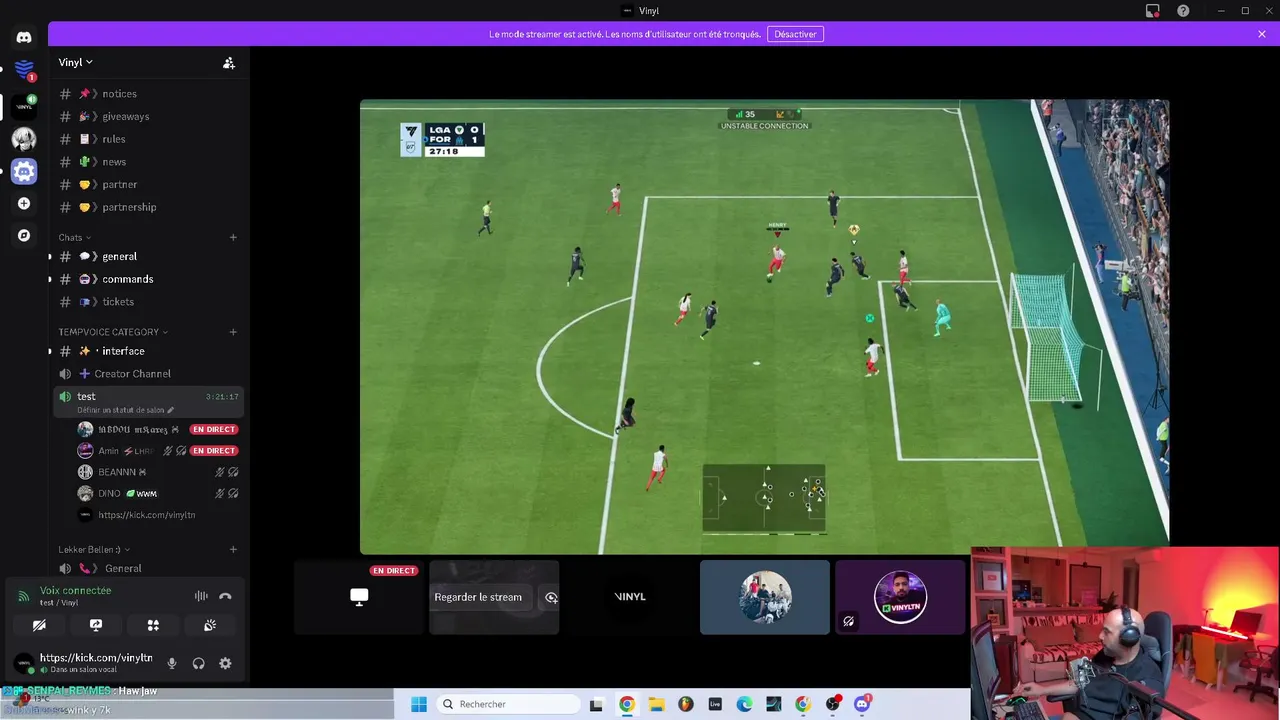Create a channel in TEMPVOICE CATEGORY

(233, 332)
